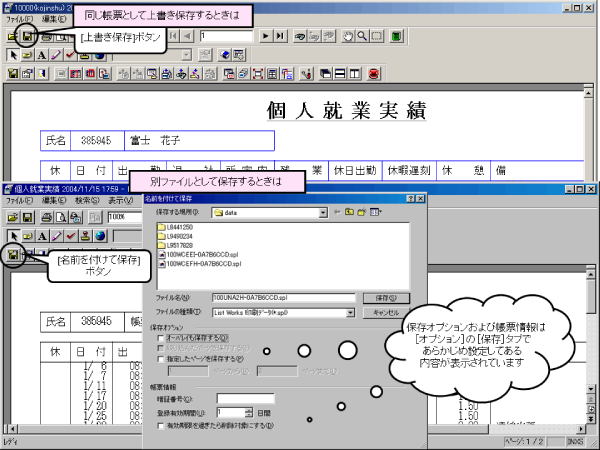Click scroll left arrow in lower window

coord(12,429)
